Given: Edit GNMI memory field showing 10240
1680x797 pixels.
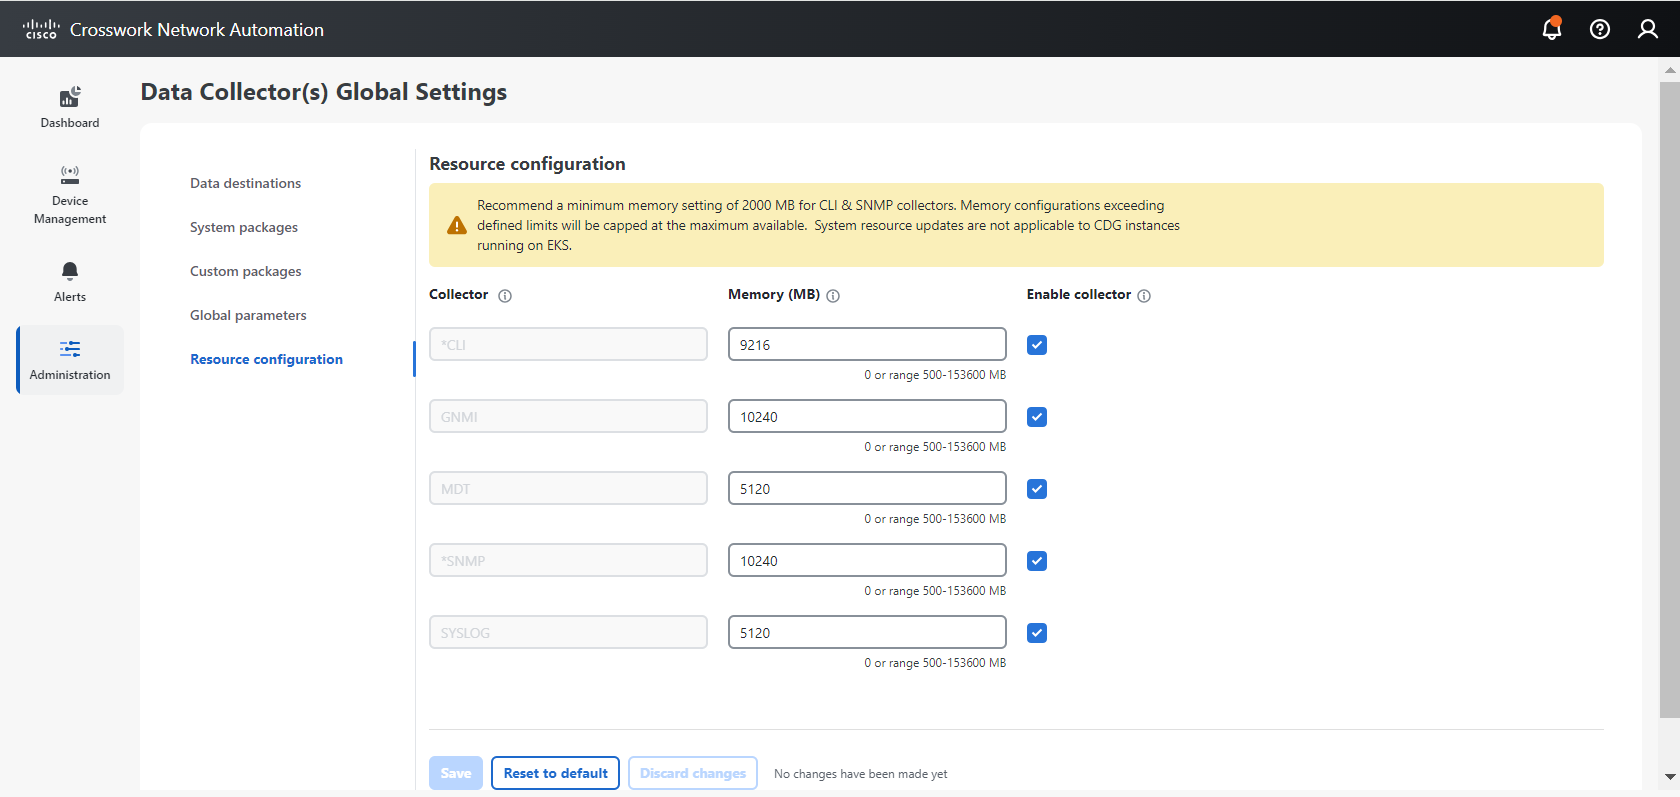Looking at the screenshot, I should point(867,416).
